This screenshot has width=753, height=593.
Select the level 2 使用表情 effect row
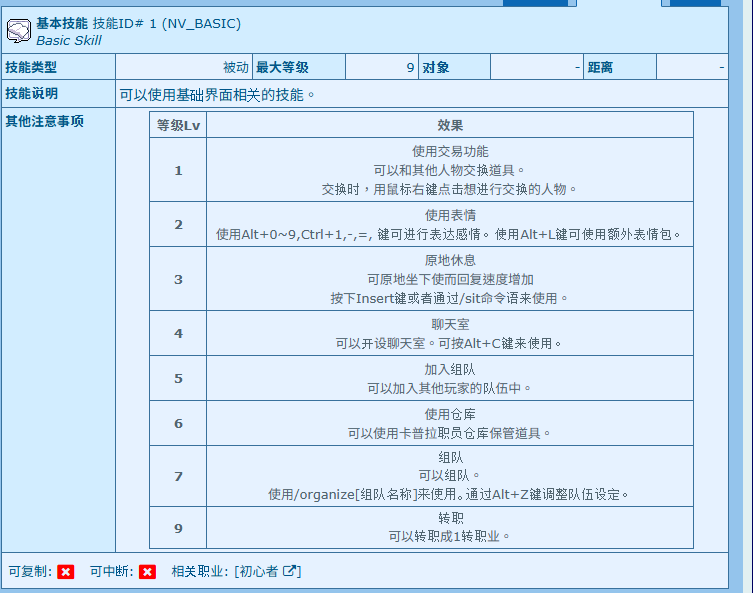(x=450, y=225)
